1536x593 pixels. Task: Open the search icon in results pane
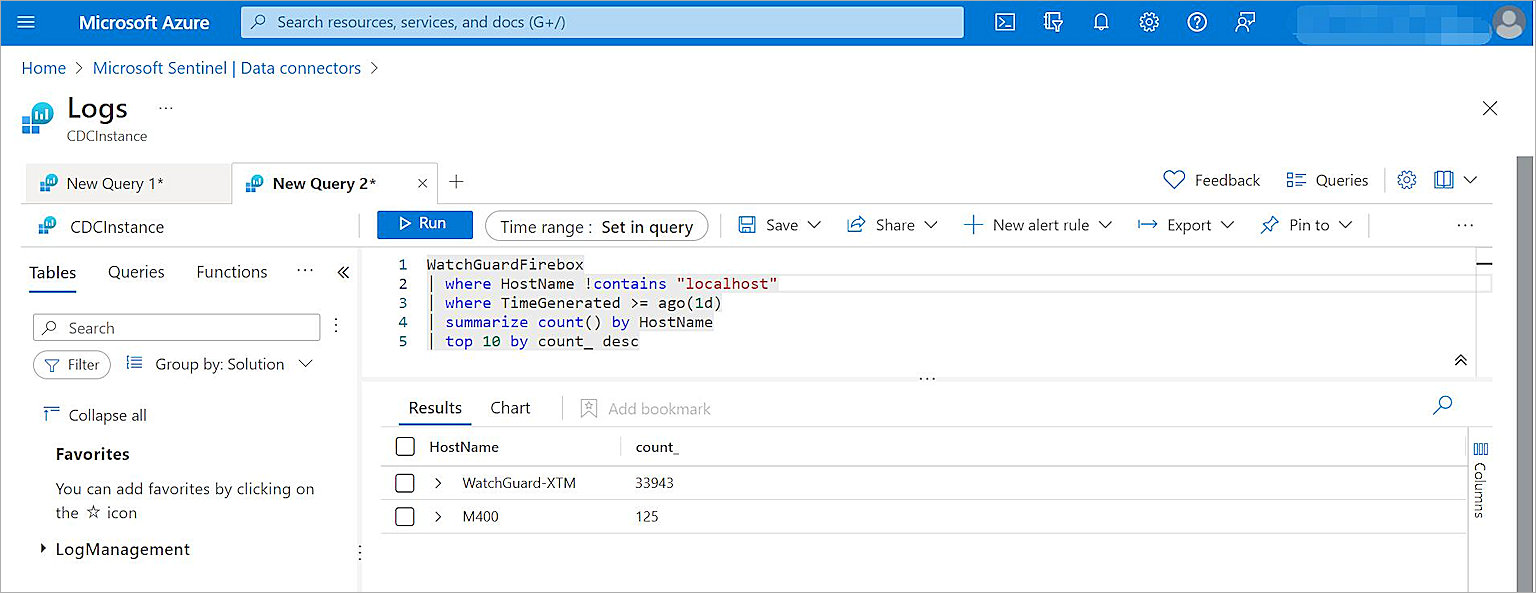coord(1442,406)
